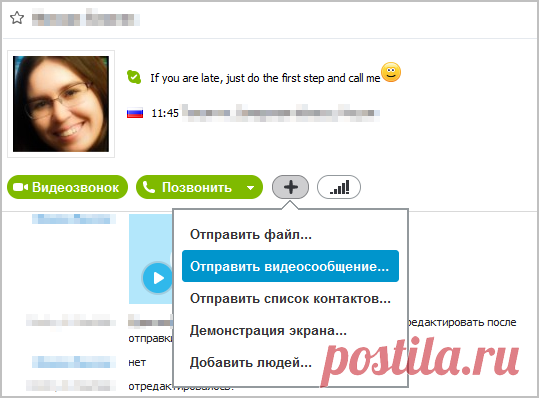The image size is (539, 398).
Task: Expand the Позвонить dropdown arrow
Action: [251, 188]
